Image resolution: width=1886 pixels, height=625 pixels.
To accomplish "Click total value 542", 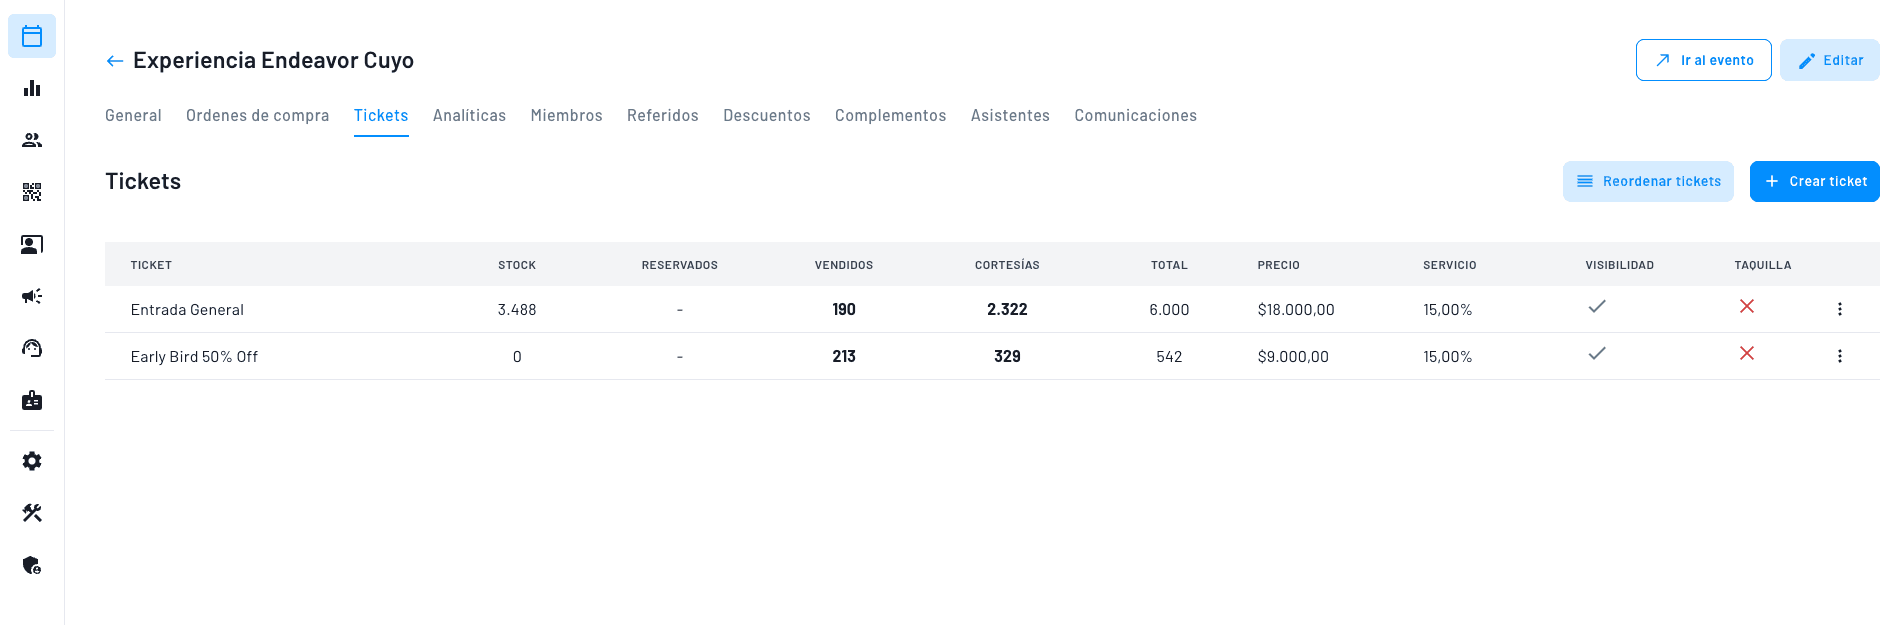I will coord(1169,357).
